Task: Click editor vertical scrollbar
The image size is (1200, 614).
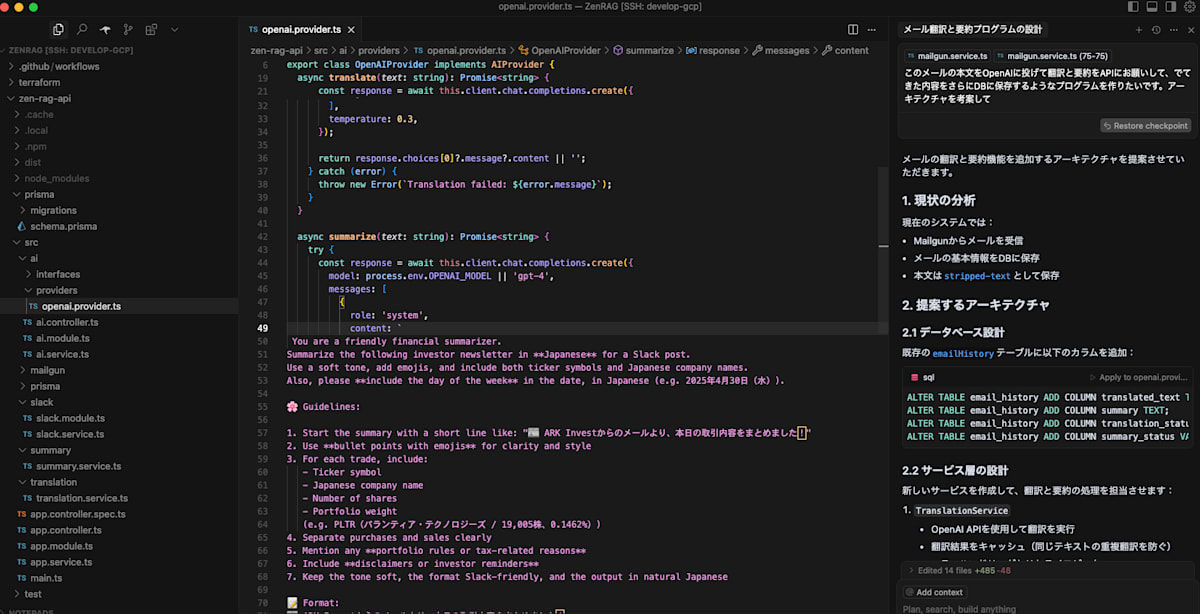Action: (x=882, y=250)
